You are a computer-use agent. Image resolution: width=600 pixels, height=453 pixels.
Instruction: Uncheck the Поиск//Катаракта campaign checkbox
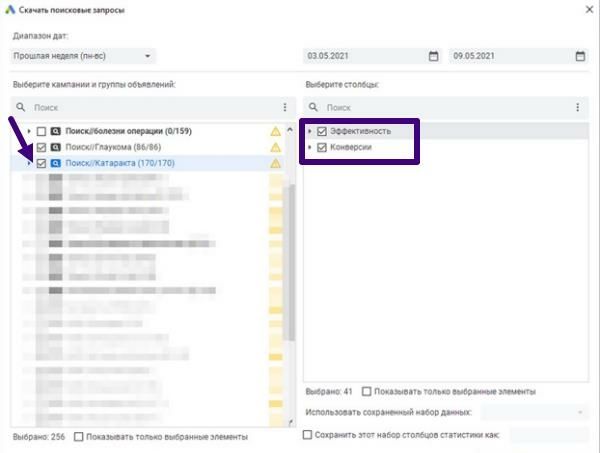pyautogui.click(x=41, y=163)
